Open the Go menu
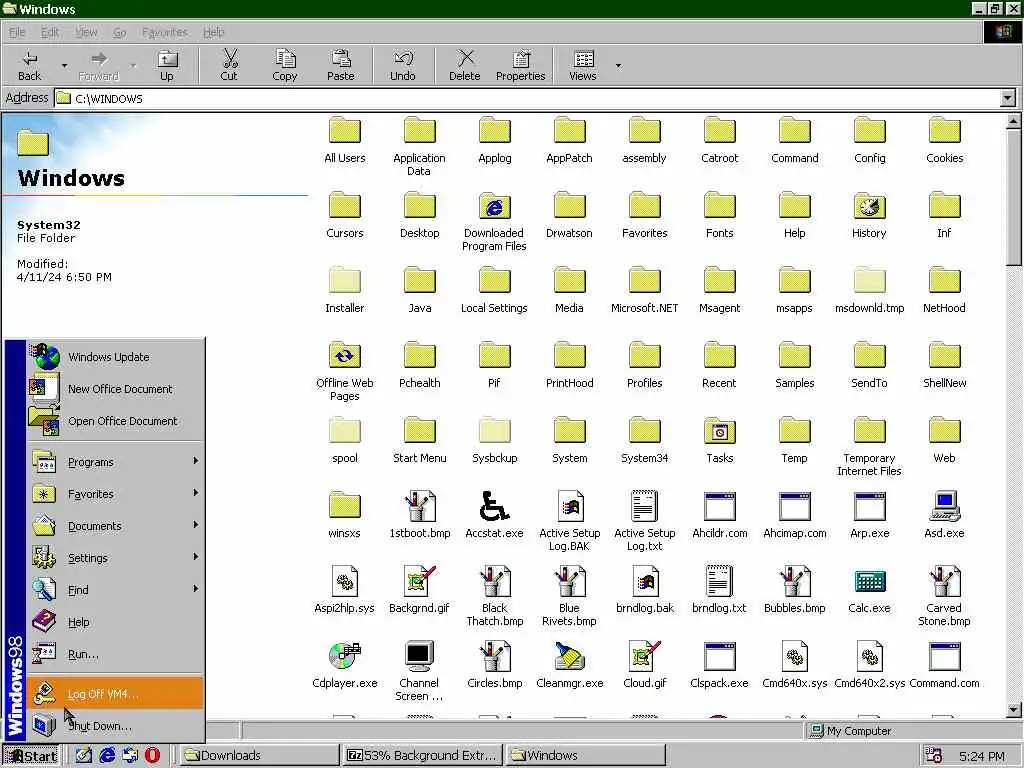This screenshot has width=1024, height=768. pyautogui.click(x=120, y=32)
